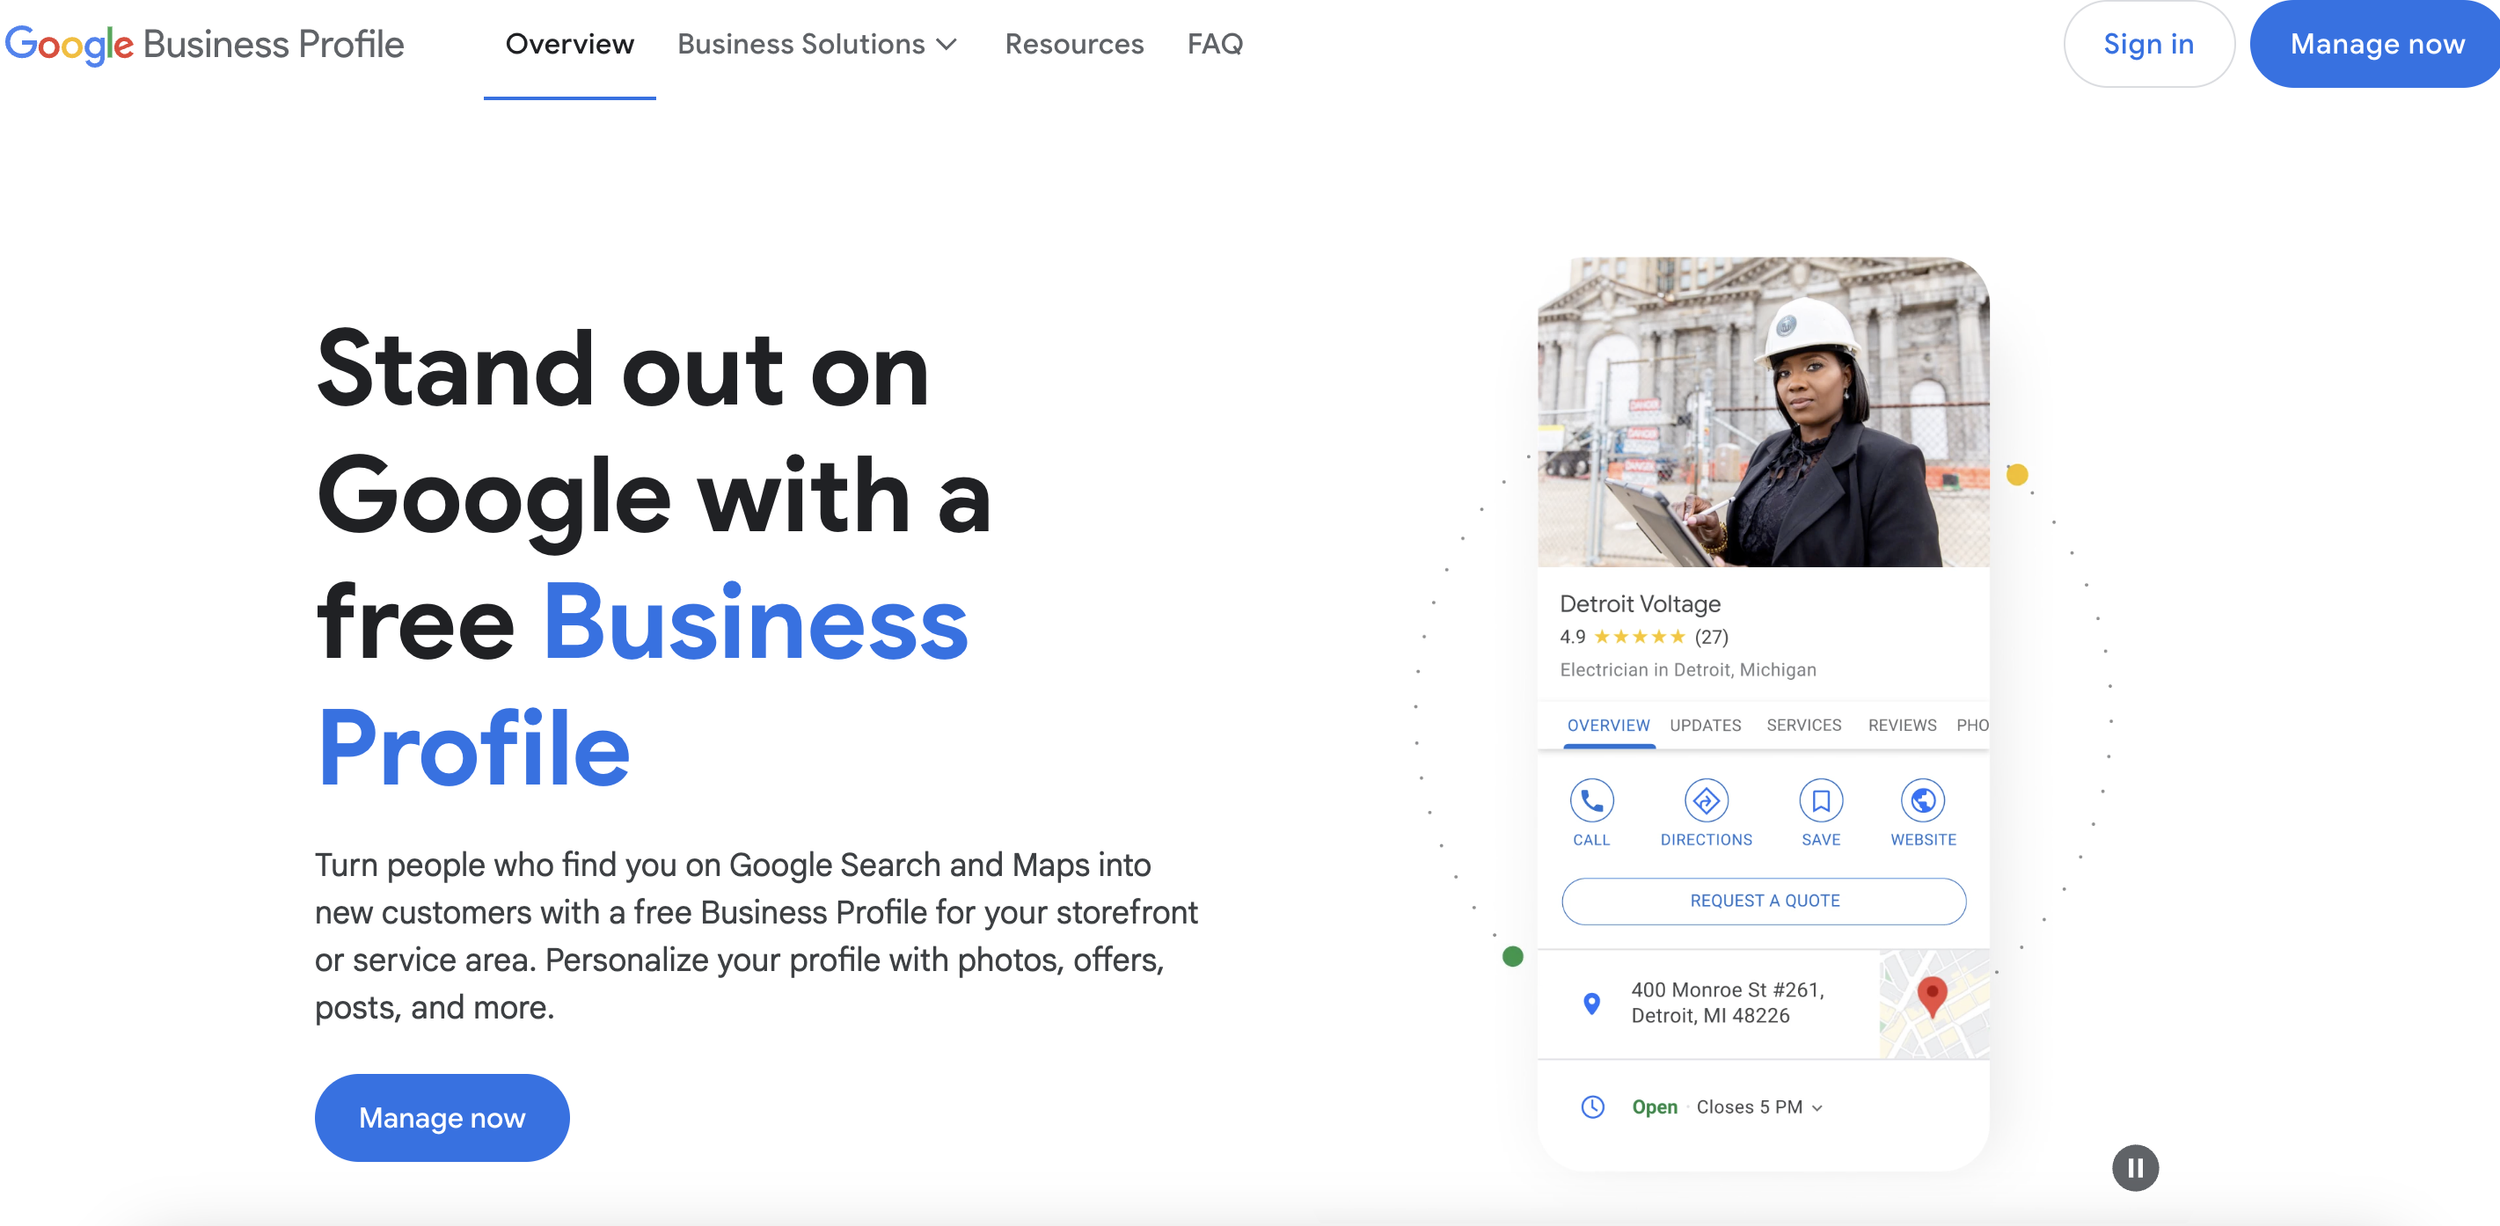This screenshot has width=2500, height=1226.
Task: Click the 4.9 star rating row
Action: [1644, 636]
